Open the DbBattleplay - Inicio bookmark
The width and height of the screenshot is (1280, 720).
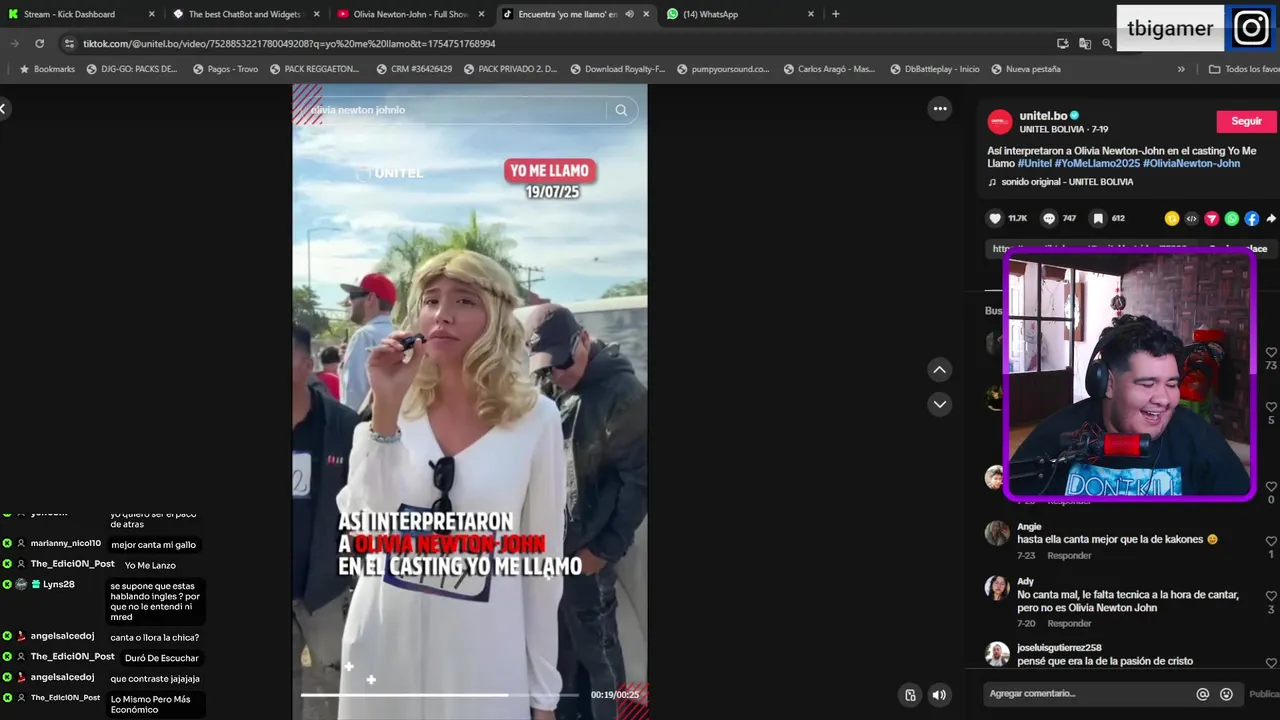pos(934,69)
